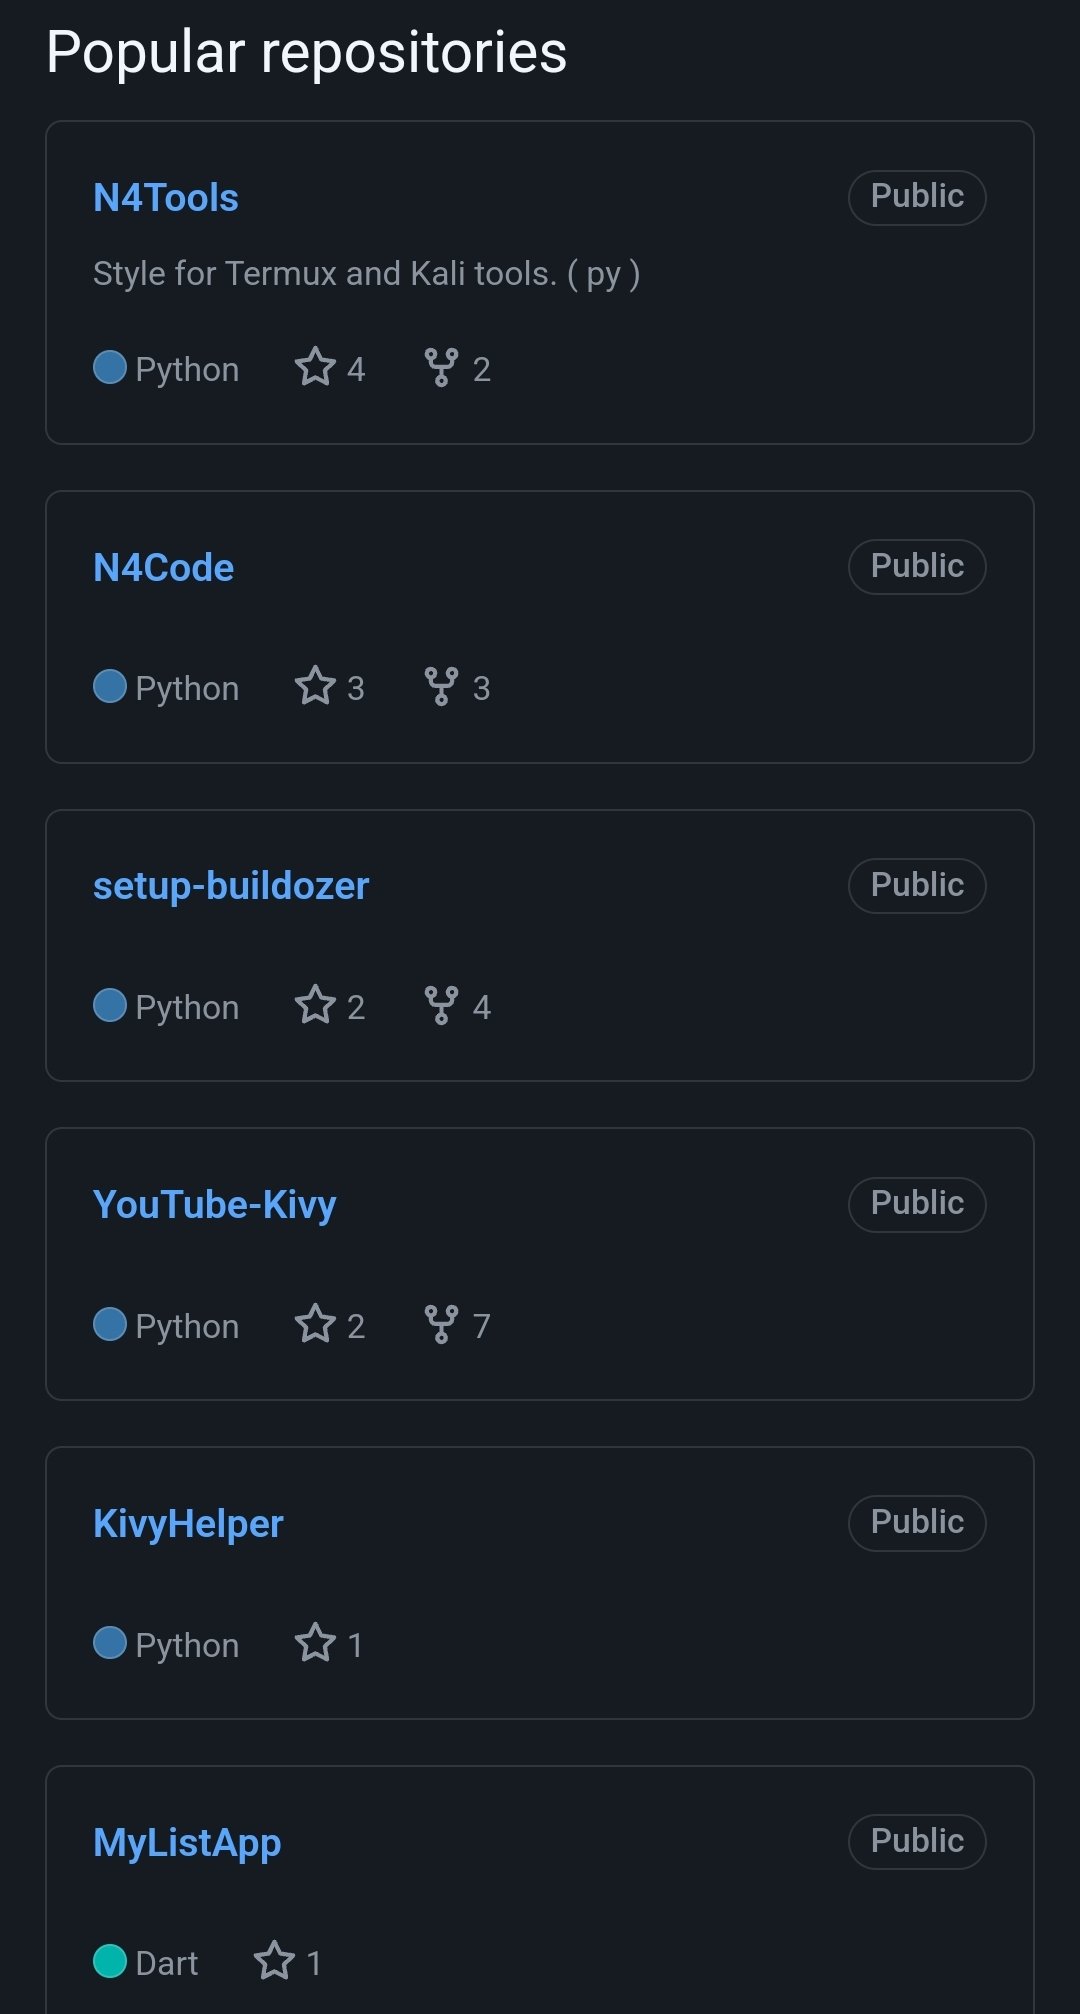
Task: Click the star icon on N4Tools
Action: pyautogui.click(x=315, y=367)
